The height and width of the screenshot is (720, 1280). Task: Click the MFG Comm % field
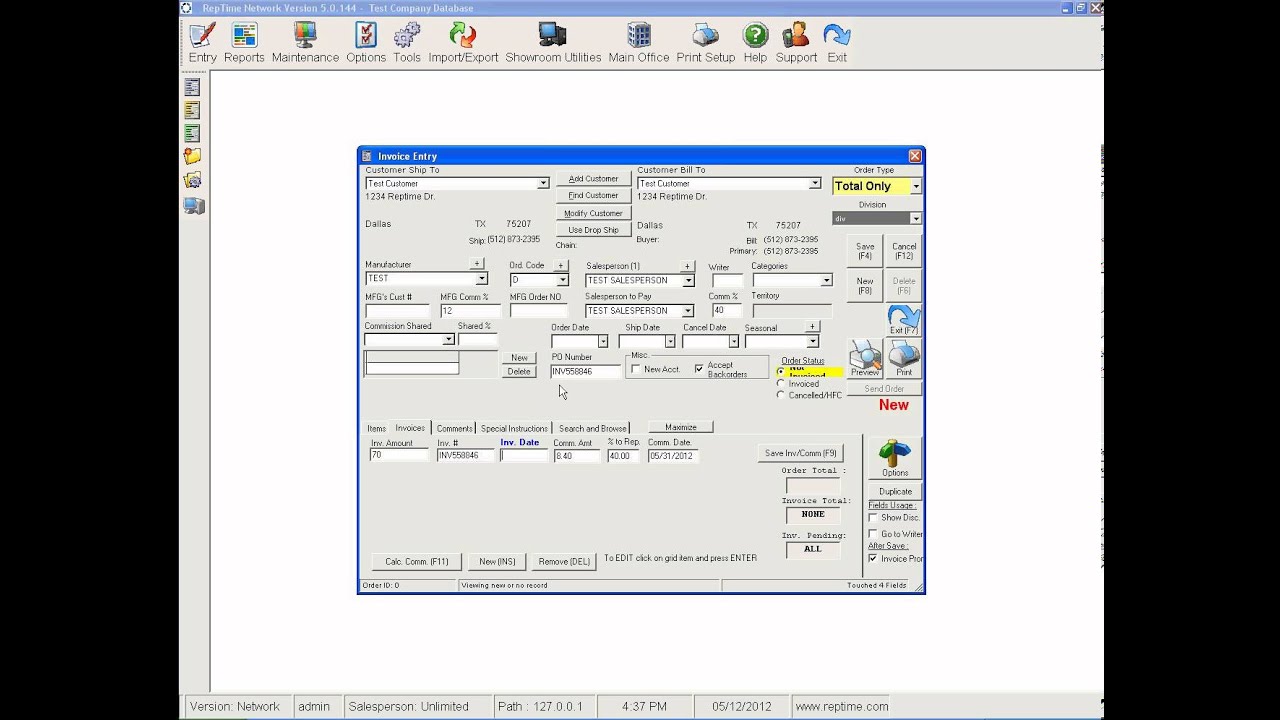pyautogui.click(x=471, y=311)
